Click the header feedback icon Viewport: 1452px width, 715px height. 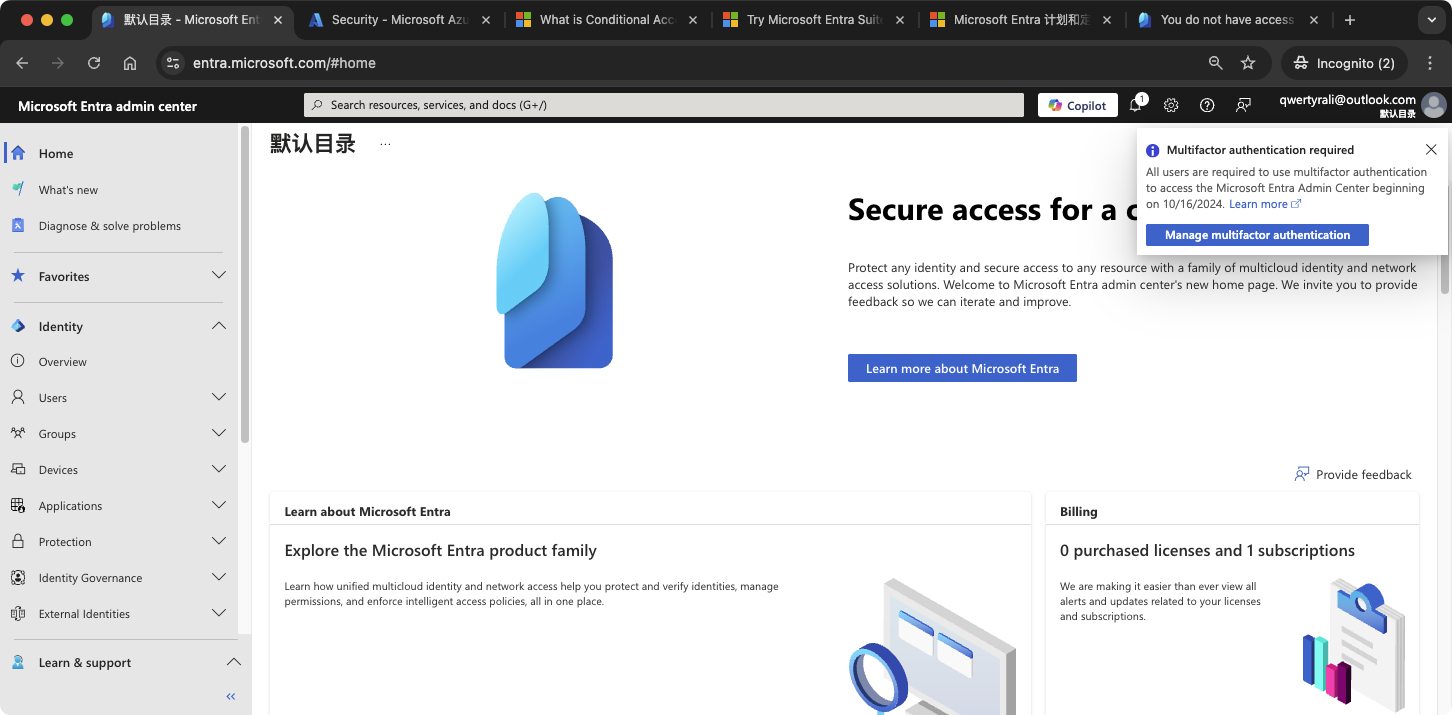pyautogui.click(x=1243, y=105)
